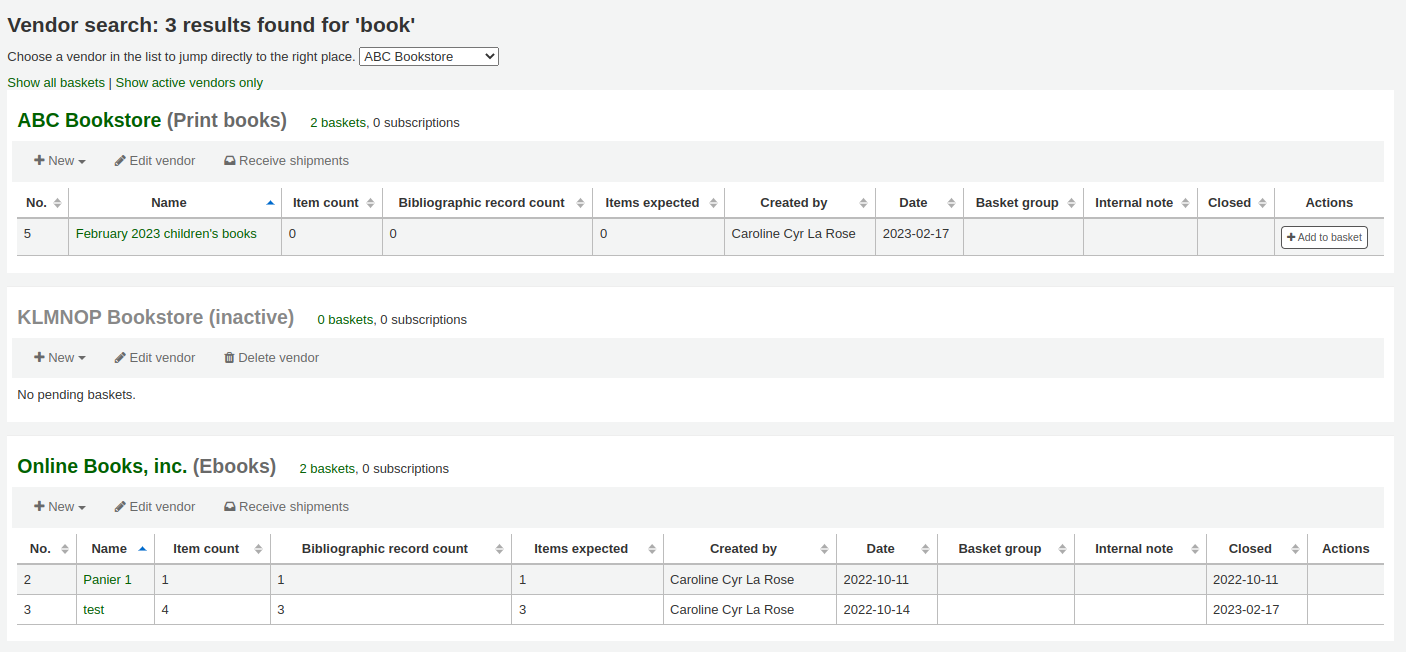Open February 2023 children's books basket

click(x=166, y=234)
